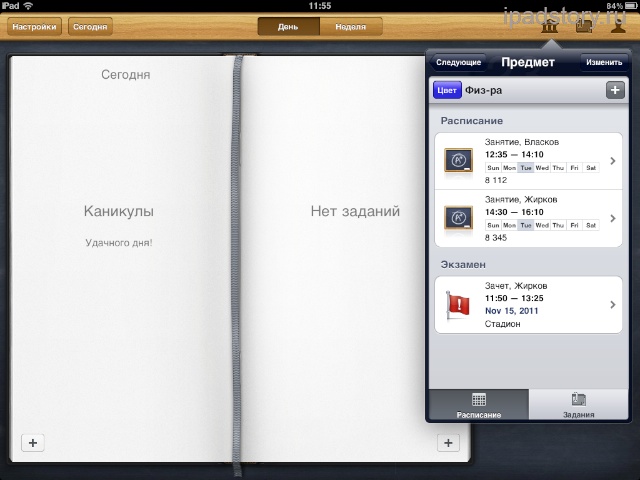Switch to the Расписание tab
The image size is (640, 480).
click(479, 404)
